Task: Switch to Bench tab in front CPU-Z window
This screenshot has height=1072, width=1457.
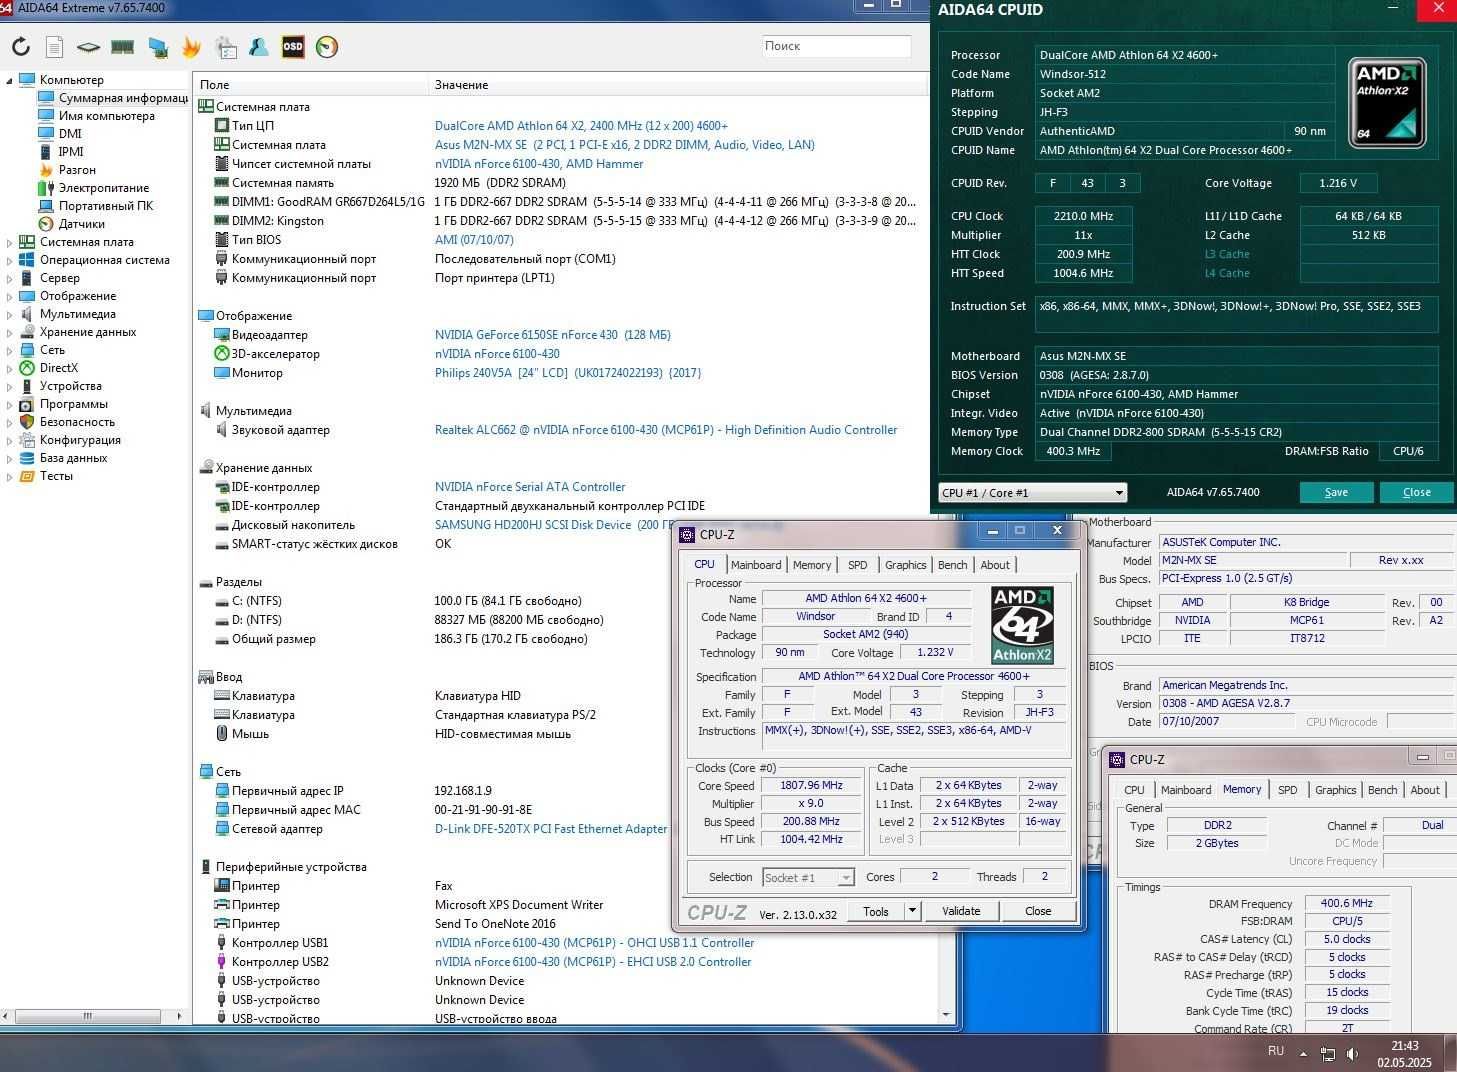Action: (x=952, y=565)
